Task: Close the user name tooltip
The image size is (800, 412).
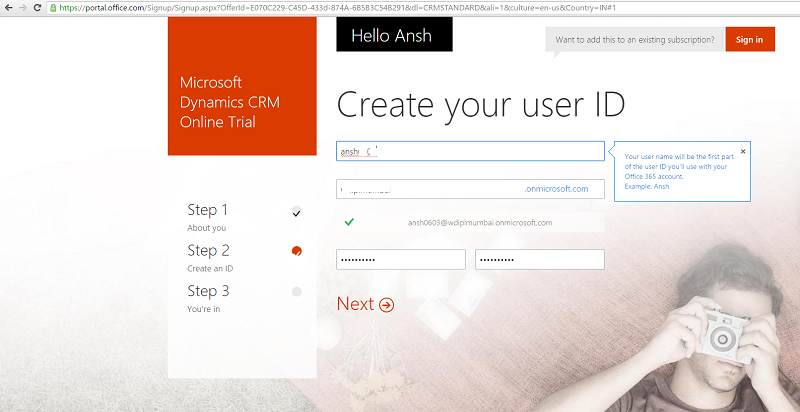Action: [x=743, y=151]
